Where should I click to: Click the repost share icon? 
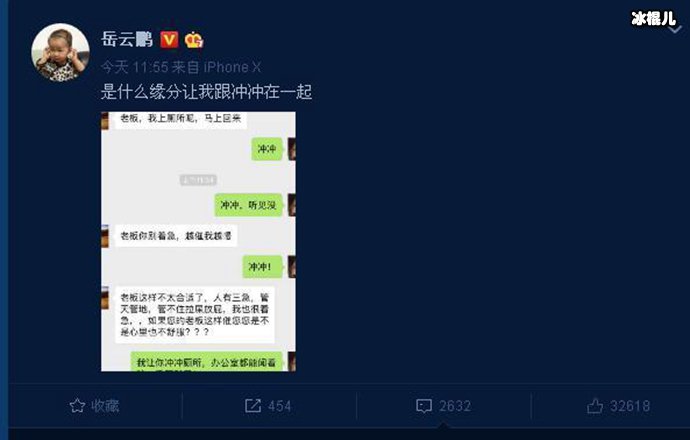(x=253, y=406)
